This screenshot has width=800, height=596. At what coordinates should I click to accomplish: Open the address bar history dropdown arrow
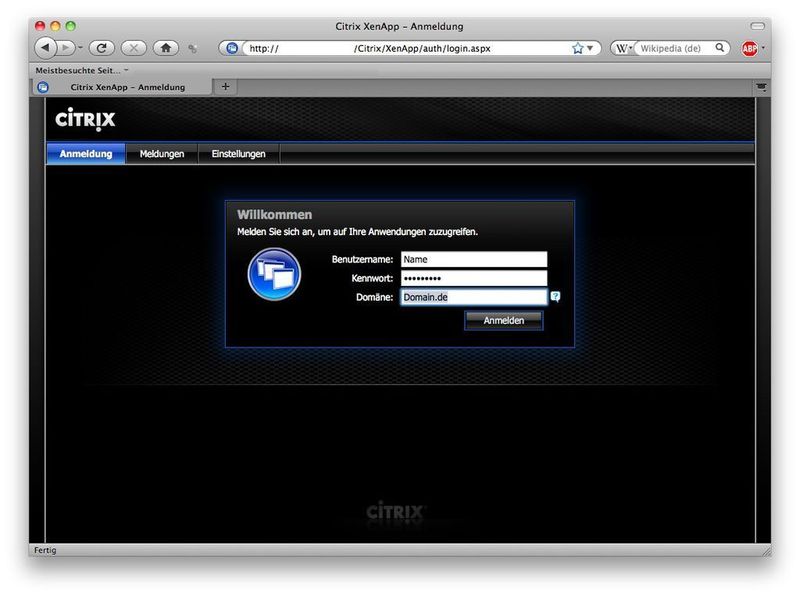pos(590,48)
